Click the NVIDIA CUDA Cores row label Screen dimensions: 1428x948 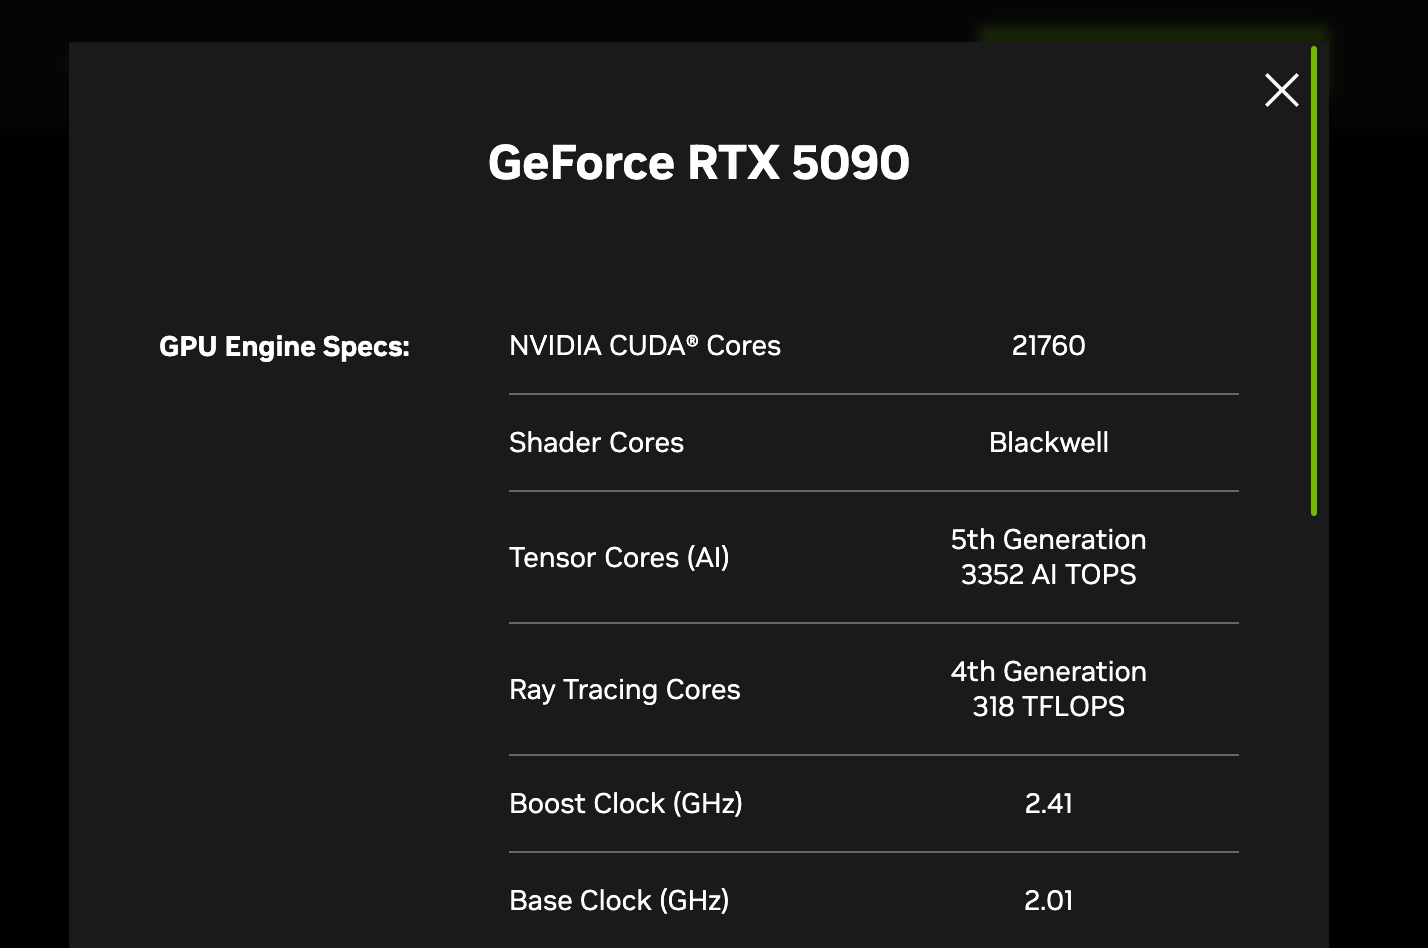point(644,346)
